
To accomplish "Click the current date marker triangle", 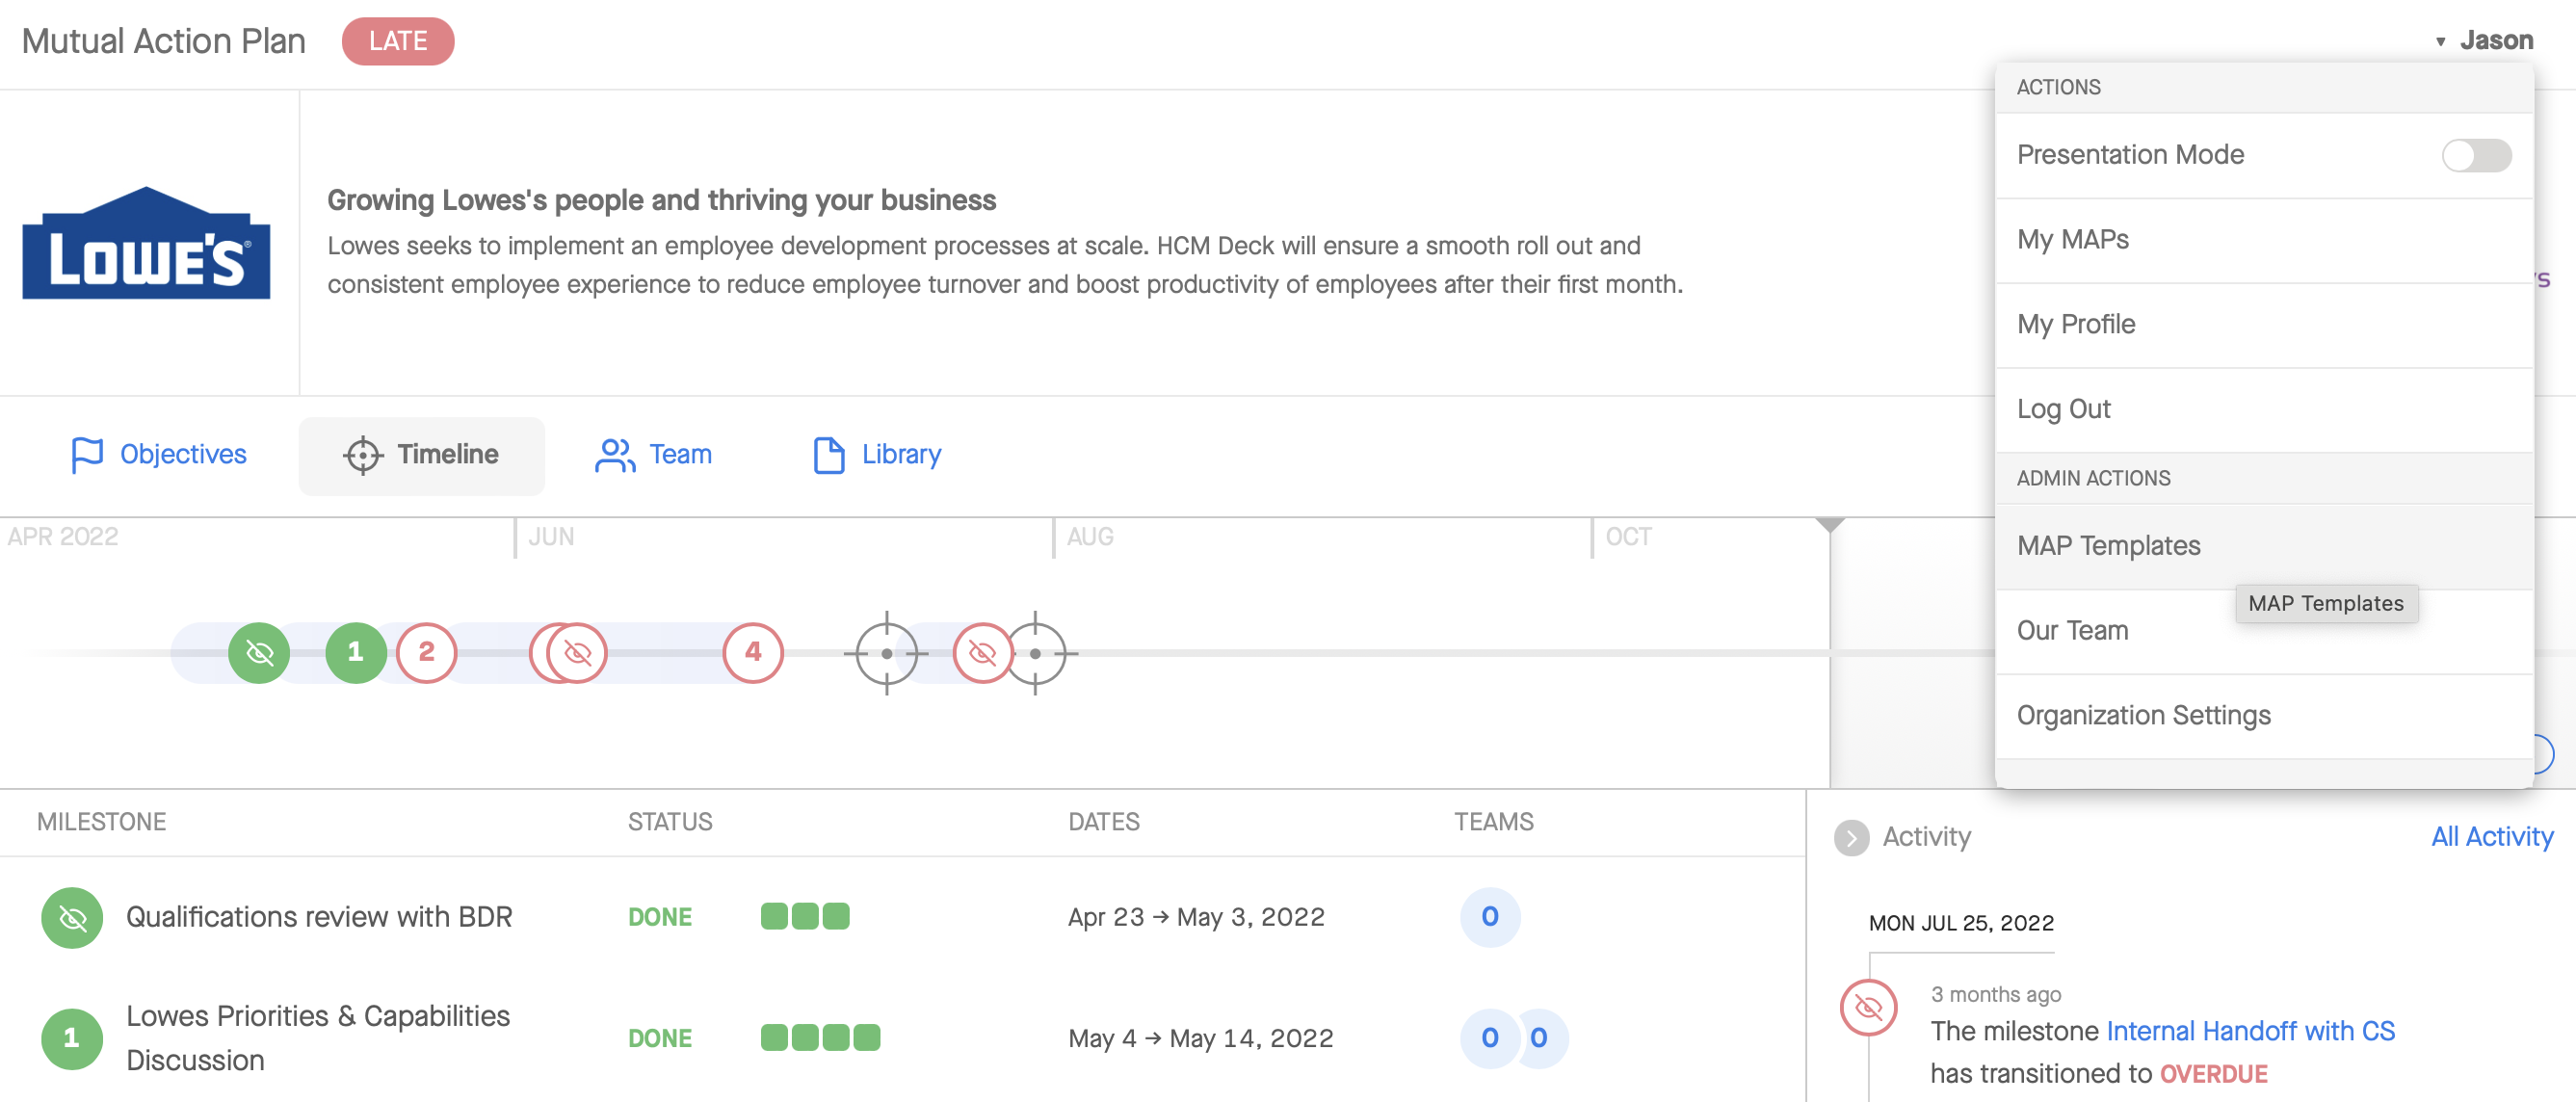I will tap(1829, 525).
